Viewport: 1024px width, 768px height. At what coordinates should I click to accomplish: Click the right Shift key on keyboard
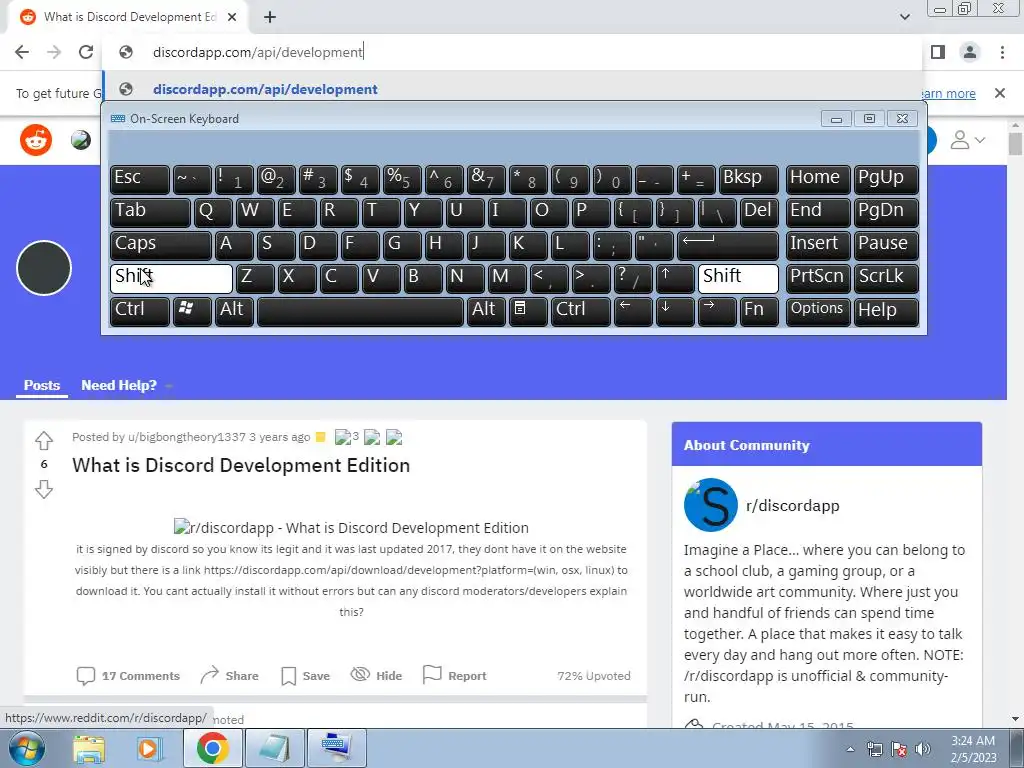(738, 278)
